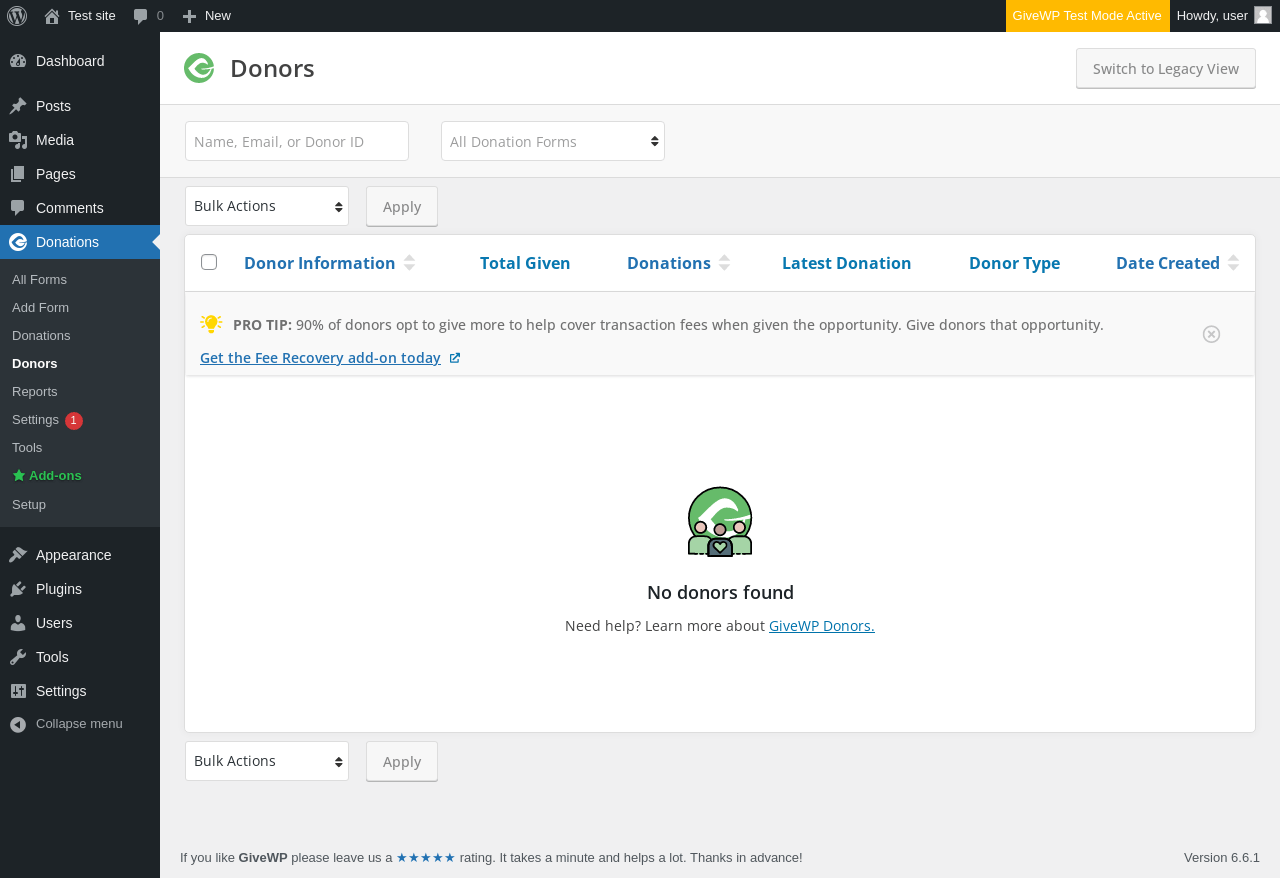Click the donor search input field
This screenshot has width=1280, height=878.
(297, 141)
